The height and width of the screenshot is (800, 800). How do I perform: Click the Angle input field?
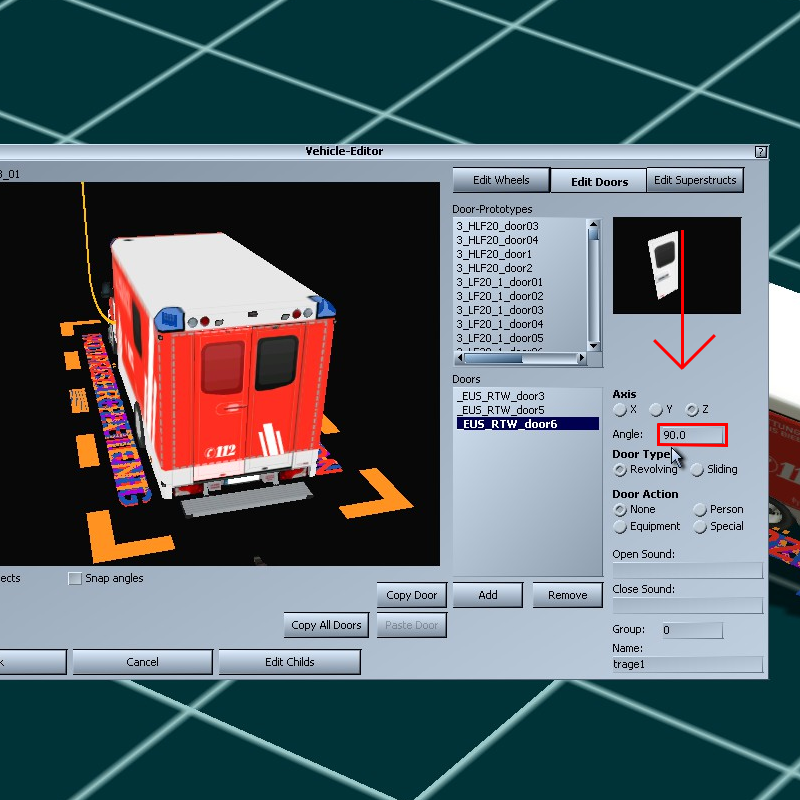point(691,435)
